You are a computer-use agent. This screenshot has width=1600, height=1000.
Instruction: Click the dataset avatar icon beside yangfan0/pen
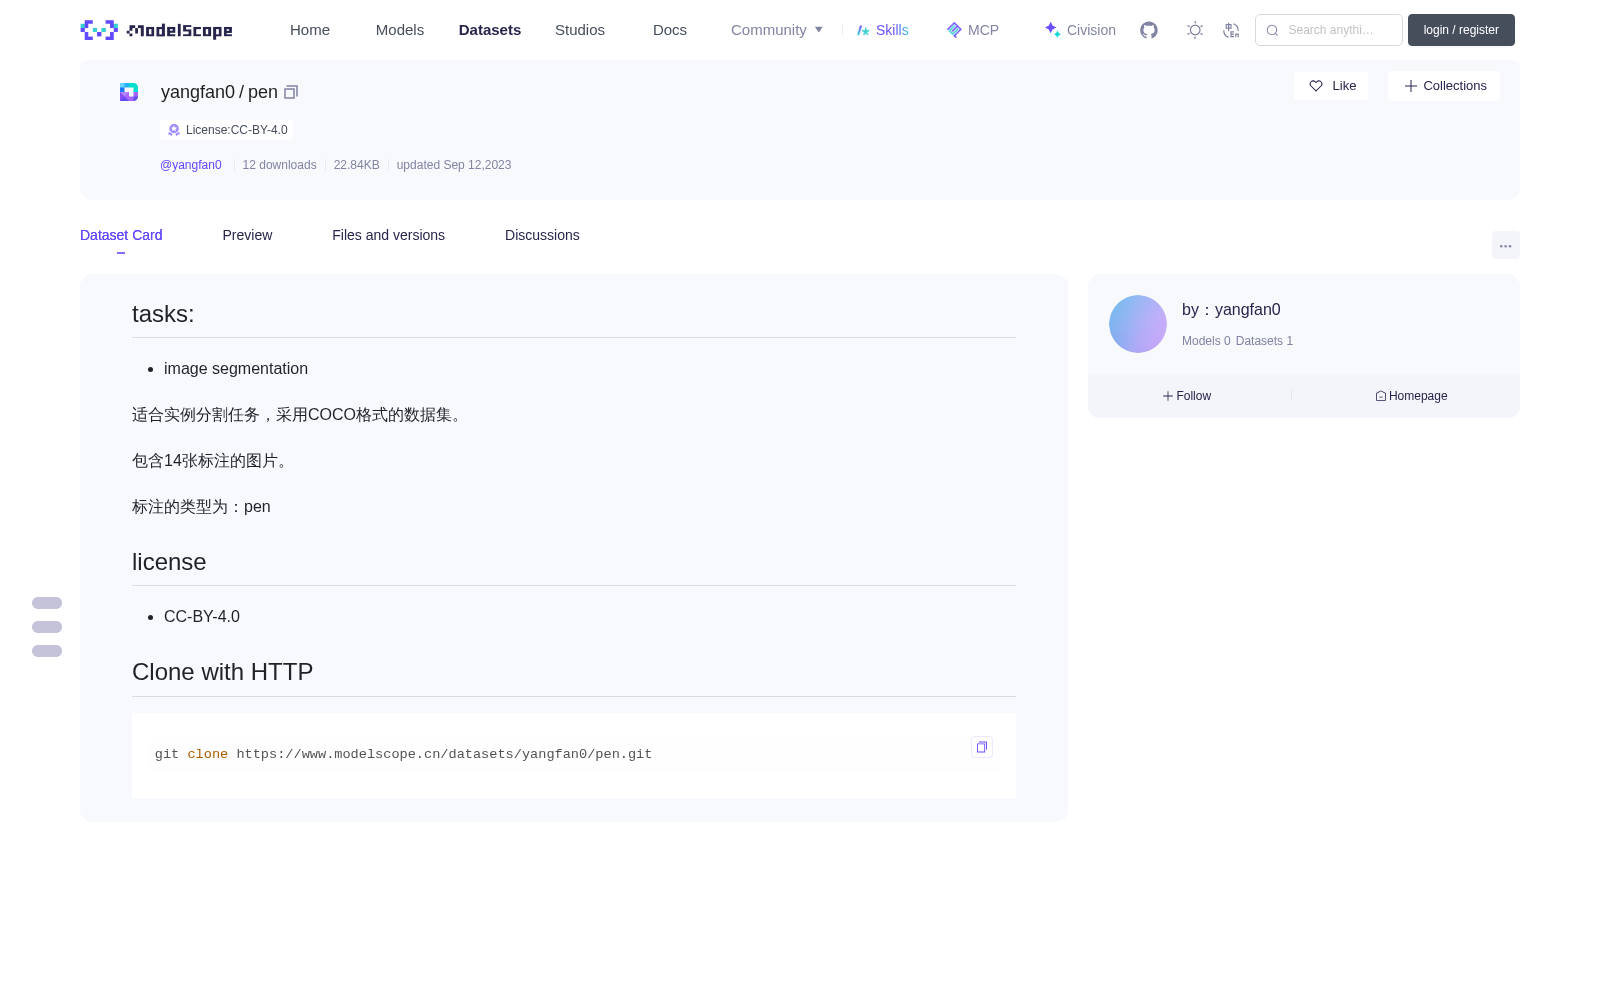(129, 92)
